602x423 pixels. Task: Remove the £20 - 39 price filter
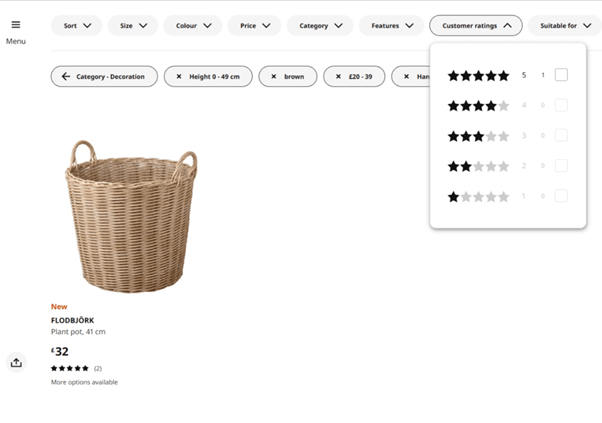[339, 76]
